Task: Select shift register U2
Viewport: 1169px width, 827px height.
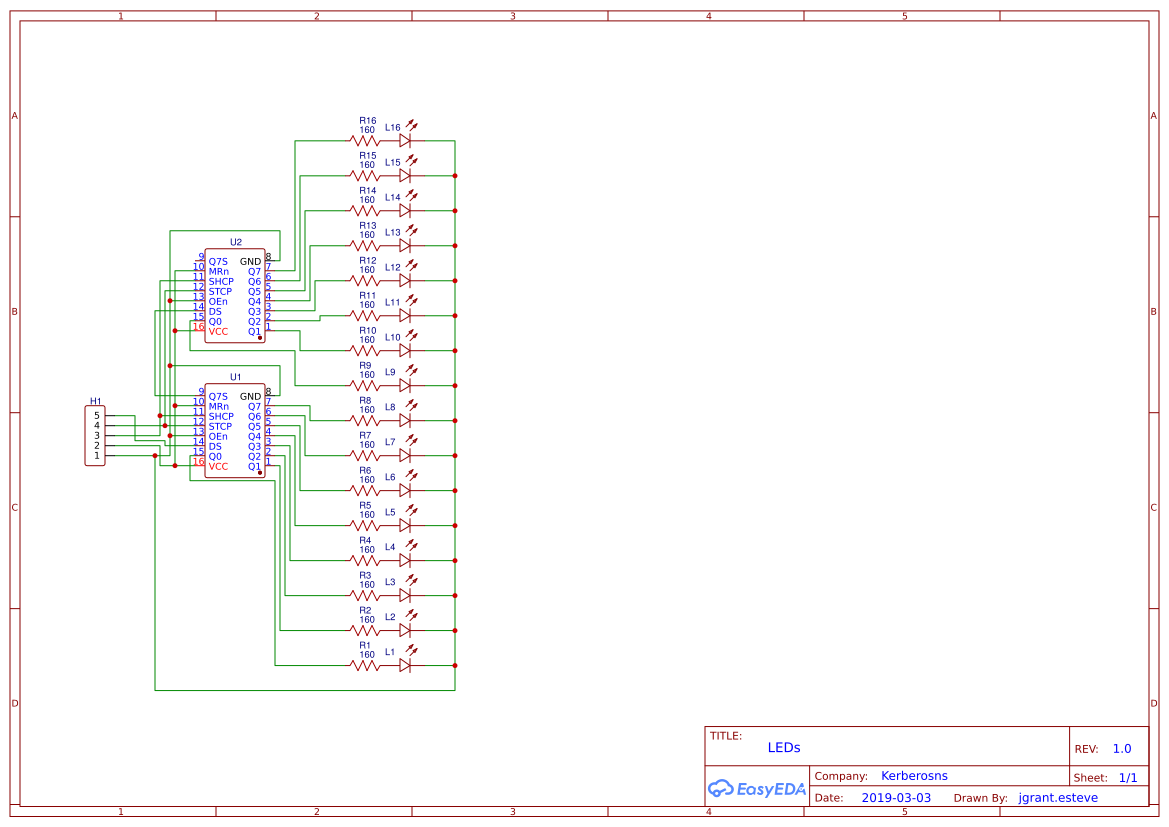Action: tap(235, 295)
